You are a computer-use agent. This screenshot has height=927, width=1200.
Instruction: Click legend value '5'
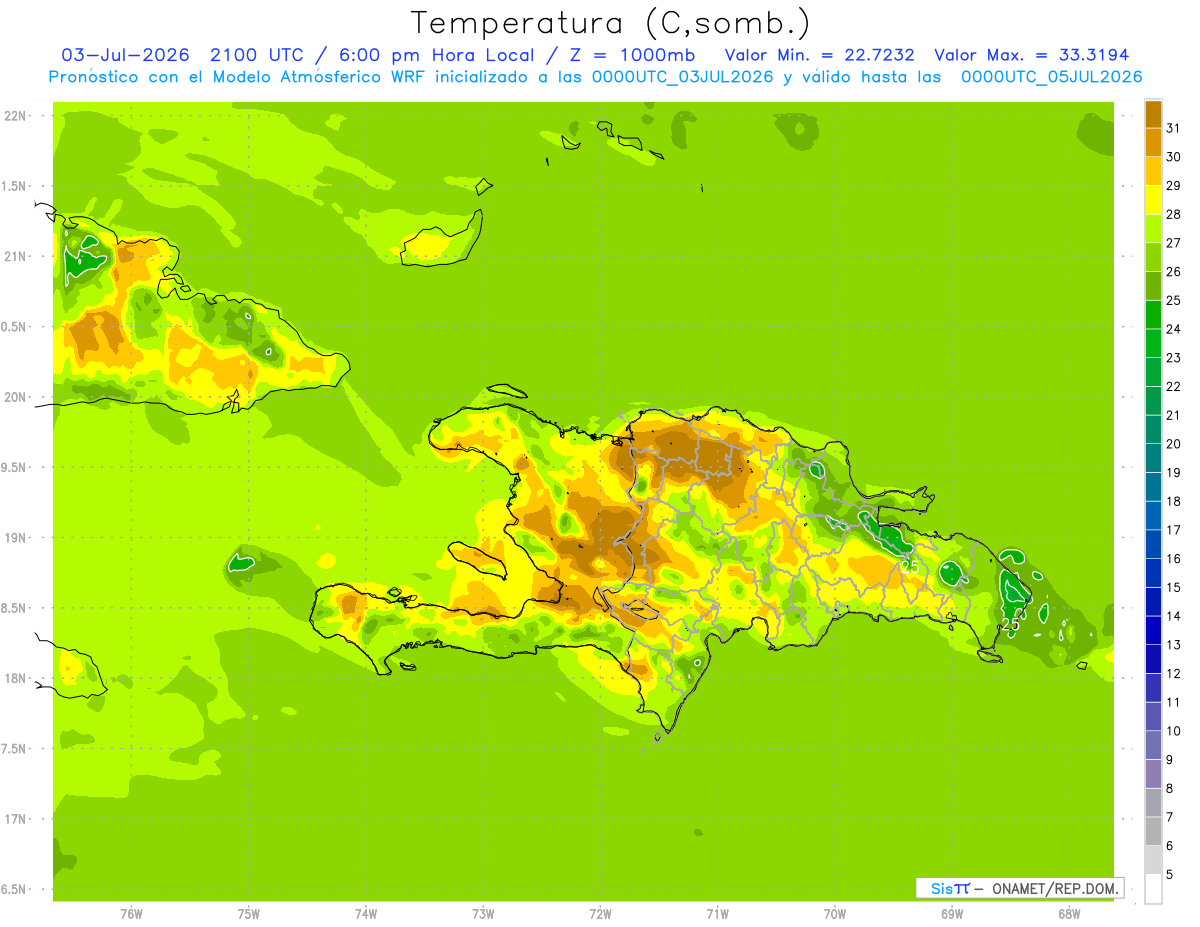coord(1171,874)
